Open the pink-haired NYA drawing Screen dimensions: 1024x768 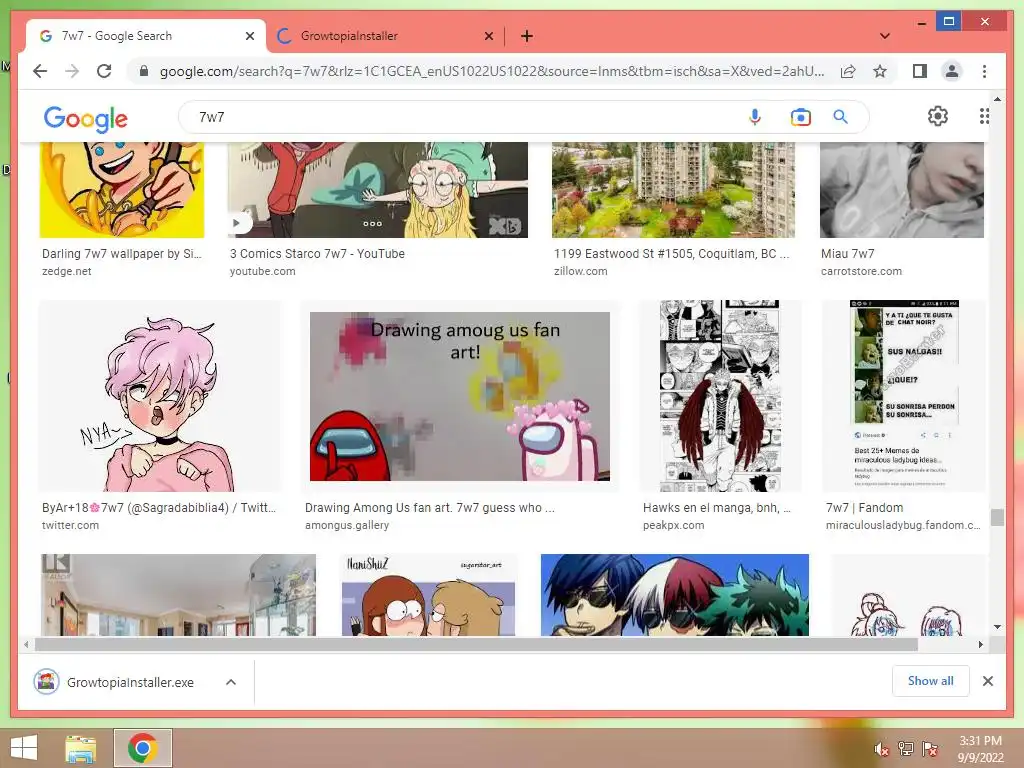(x=161, y=396)
